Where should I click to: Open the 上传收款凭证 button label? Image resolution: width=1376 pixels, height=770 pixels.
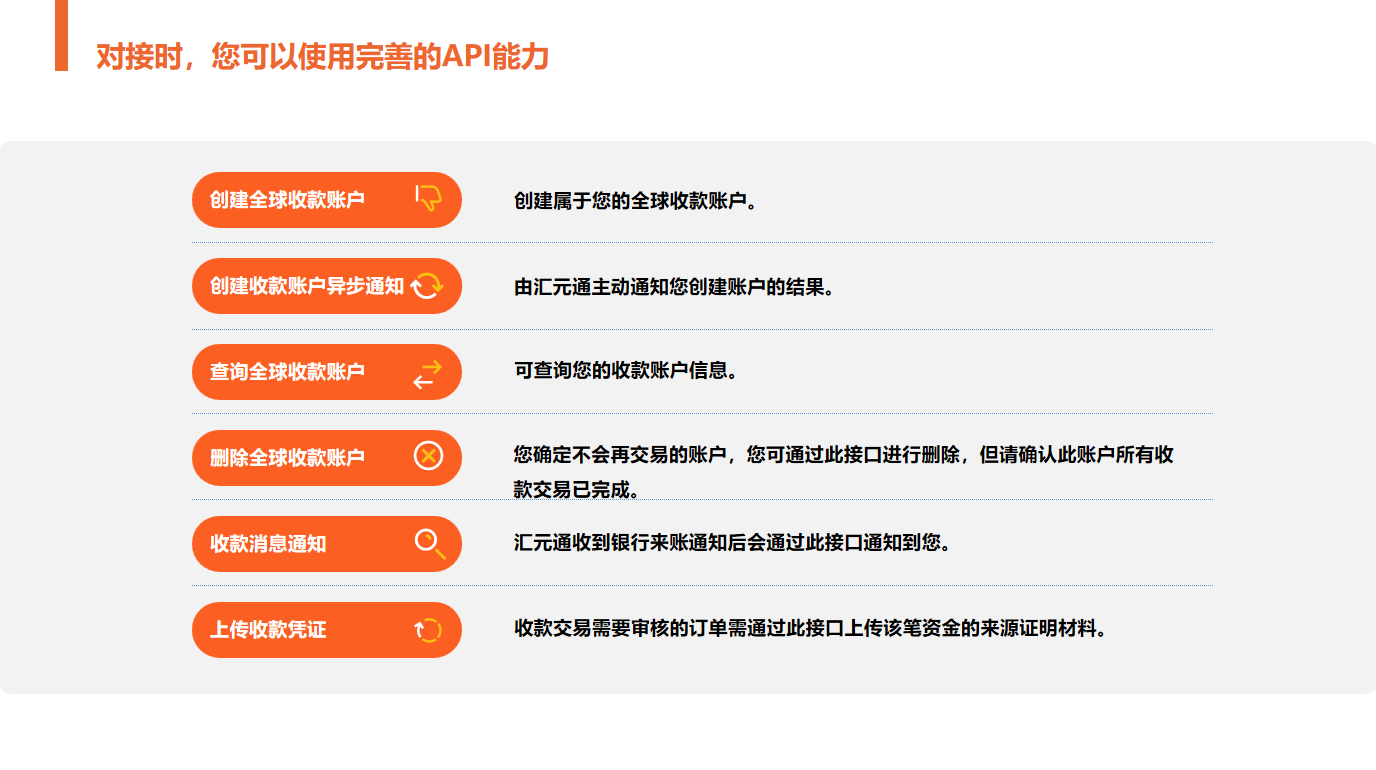(x=268, y=630)
